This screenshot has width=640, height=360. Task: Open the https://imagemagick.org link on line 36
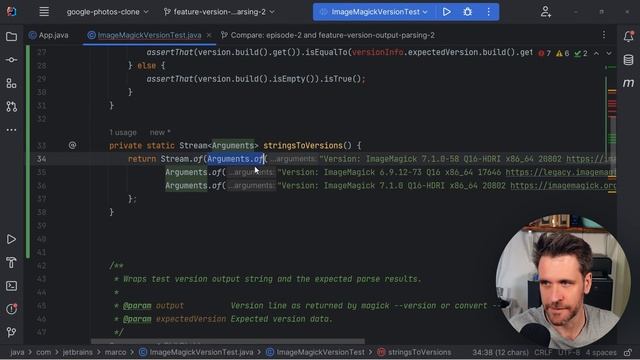pyautogui.click(x=563, y=186)
